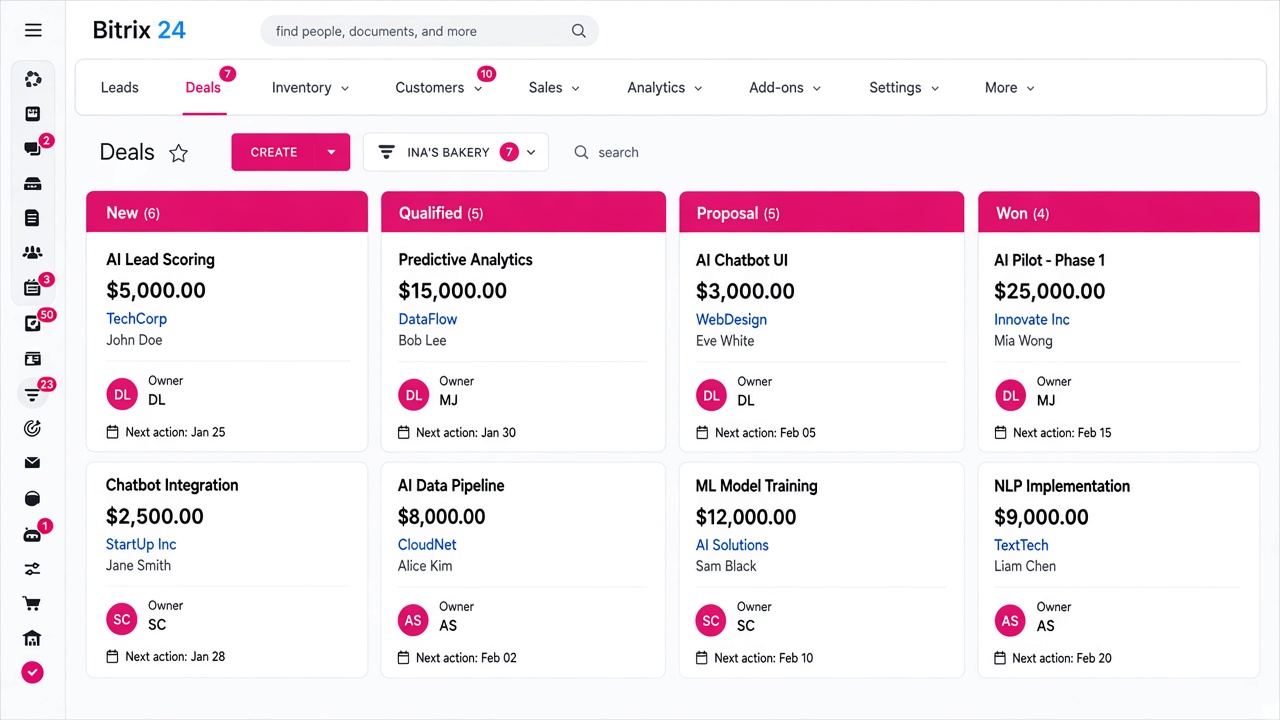Expand the Analytics menu
Screen dimensions: 1280x720
tap(665, 88)
